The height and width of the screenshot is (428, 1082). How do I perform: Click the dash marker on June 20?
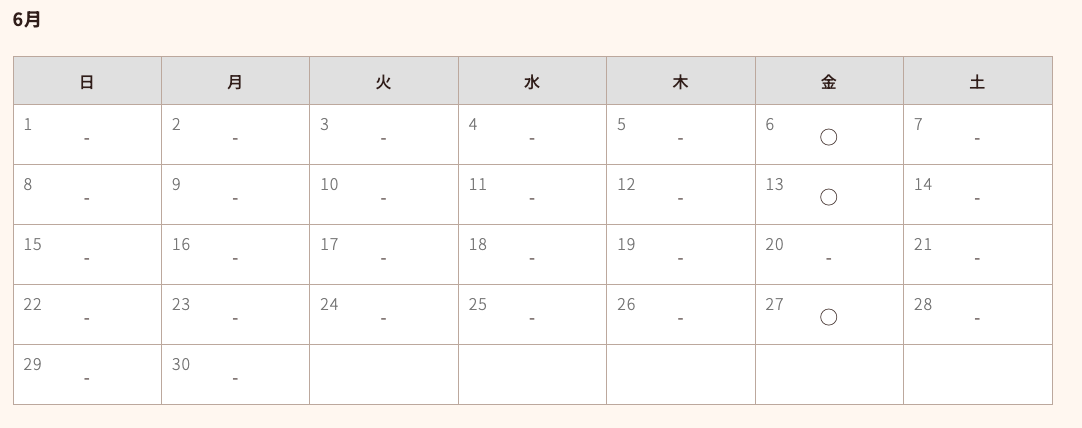click(x=828, y=259)
